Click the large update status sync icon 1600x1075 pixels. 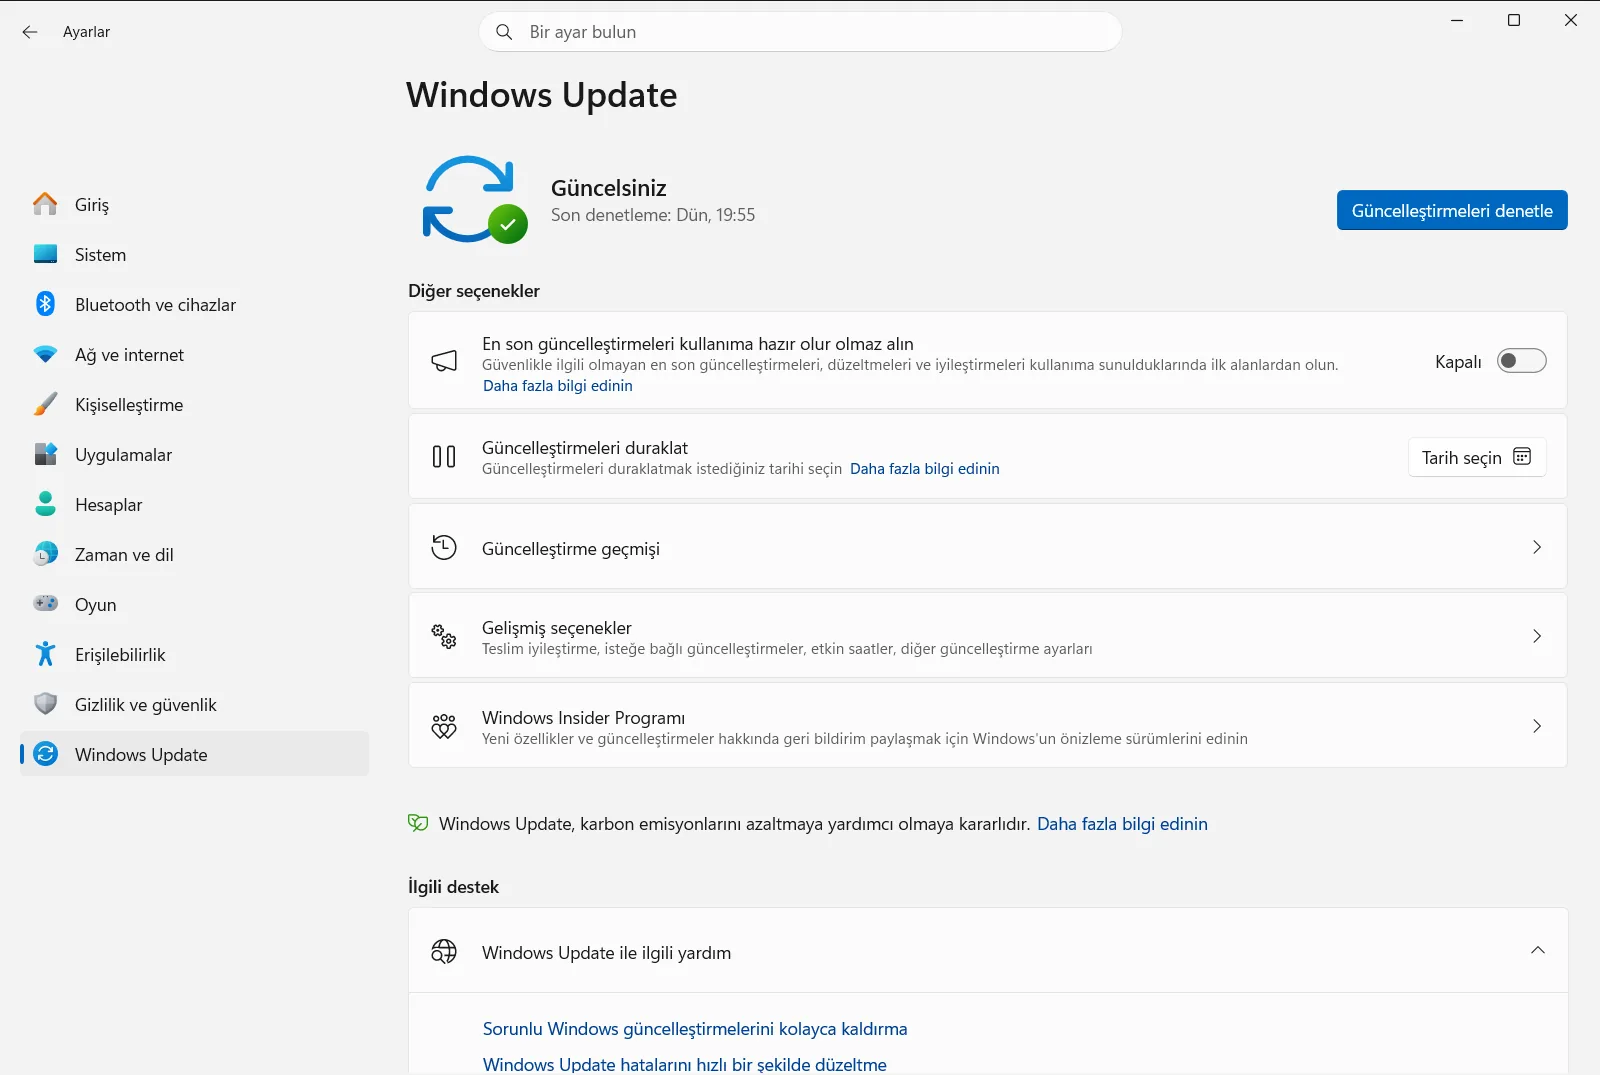474,199
